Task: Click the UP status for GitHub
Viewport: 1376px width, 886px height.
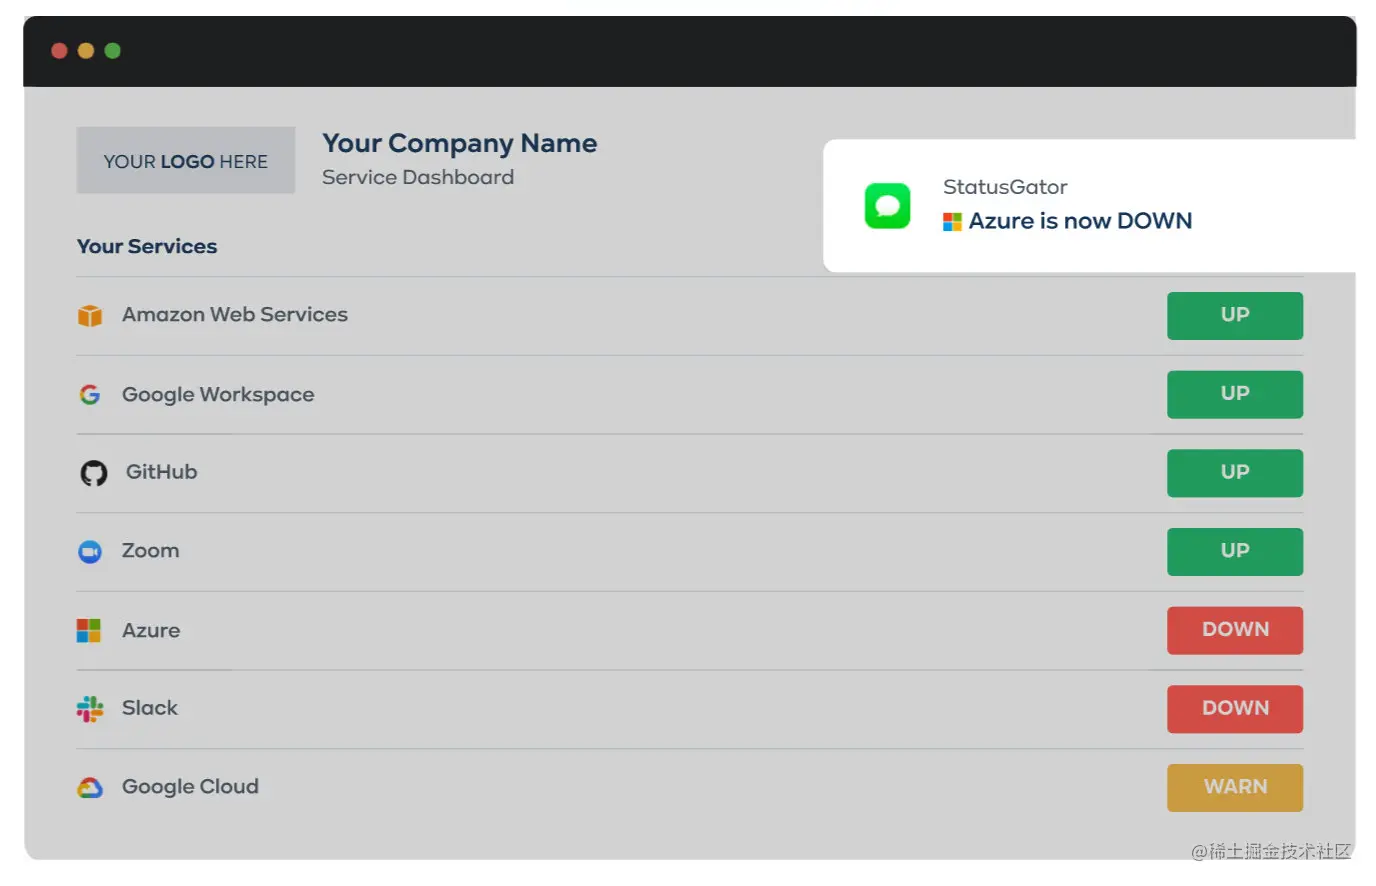Action: coord(1235,473)
